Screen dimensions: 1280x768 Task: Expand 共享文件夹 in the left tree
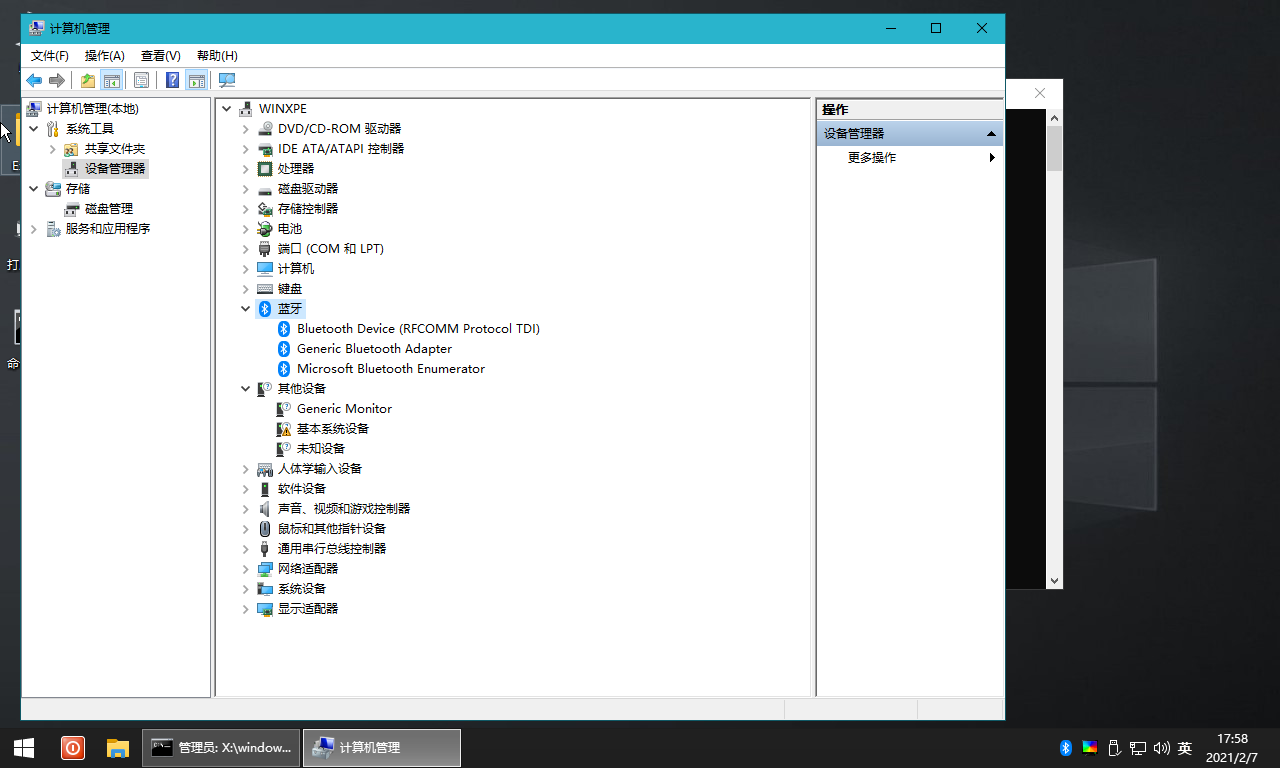point(52,148)
